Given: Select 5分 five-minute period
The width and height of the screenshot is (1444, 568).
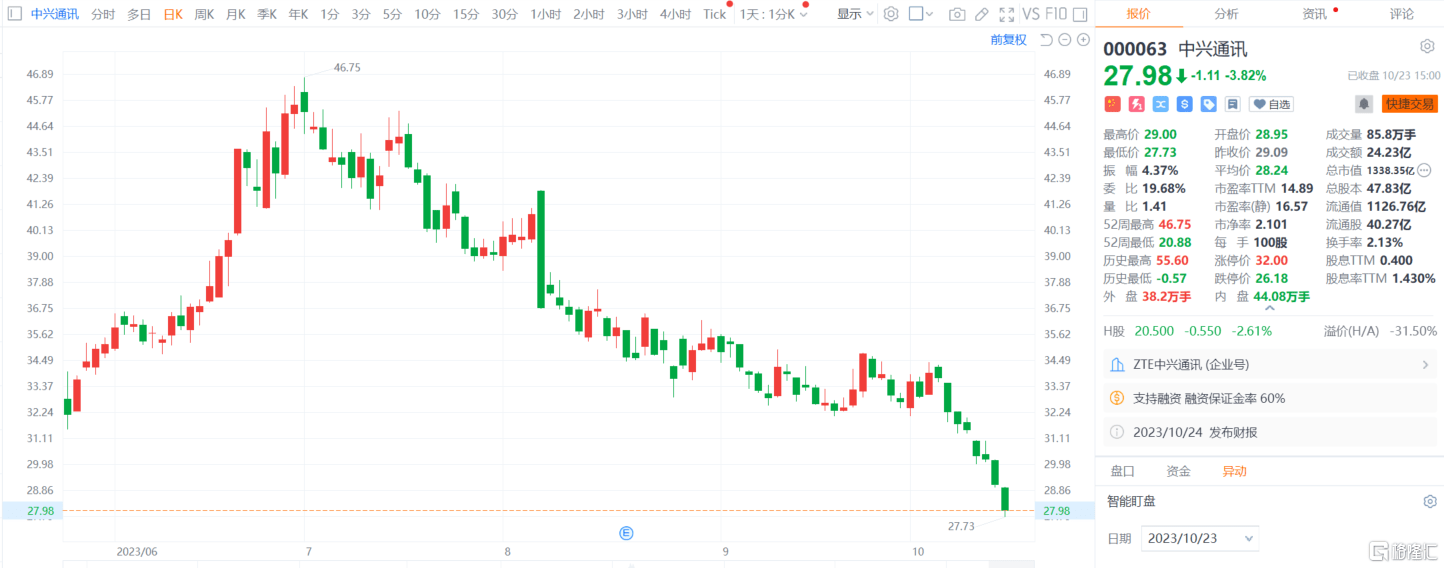Looking at the screenshot, I should (x=392, y=15).
